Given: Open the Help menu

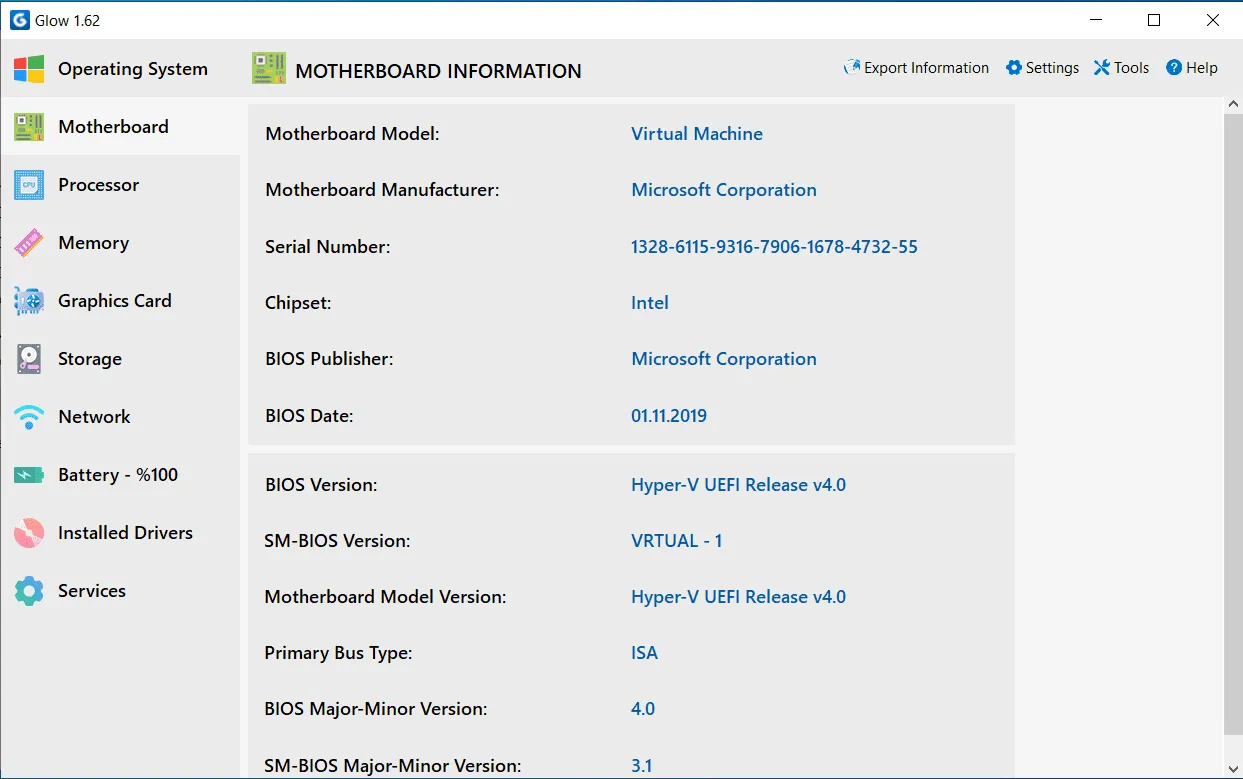Looking at the screenshot, I should (1192, 68).
